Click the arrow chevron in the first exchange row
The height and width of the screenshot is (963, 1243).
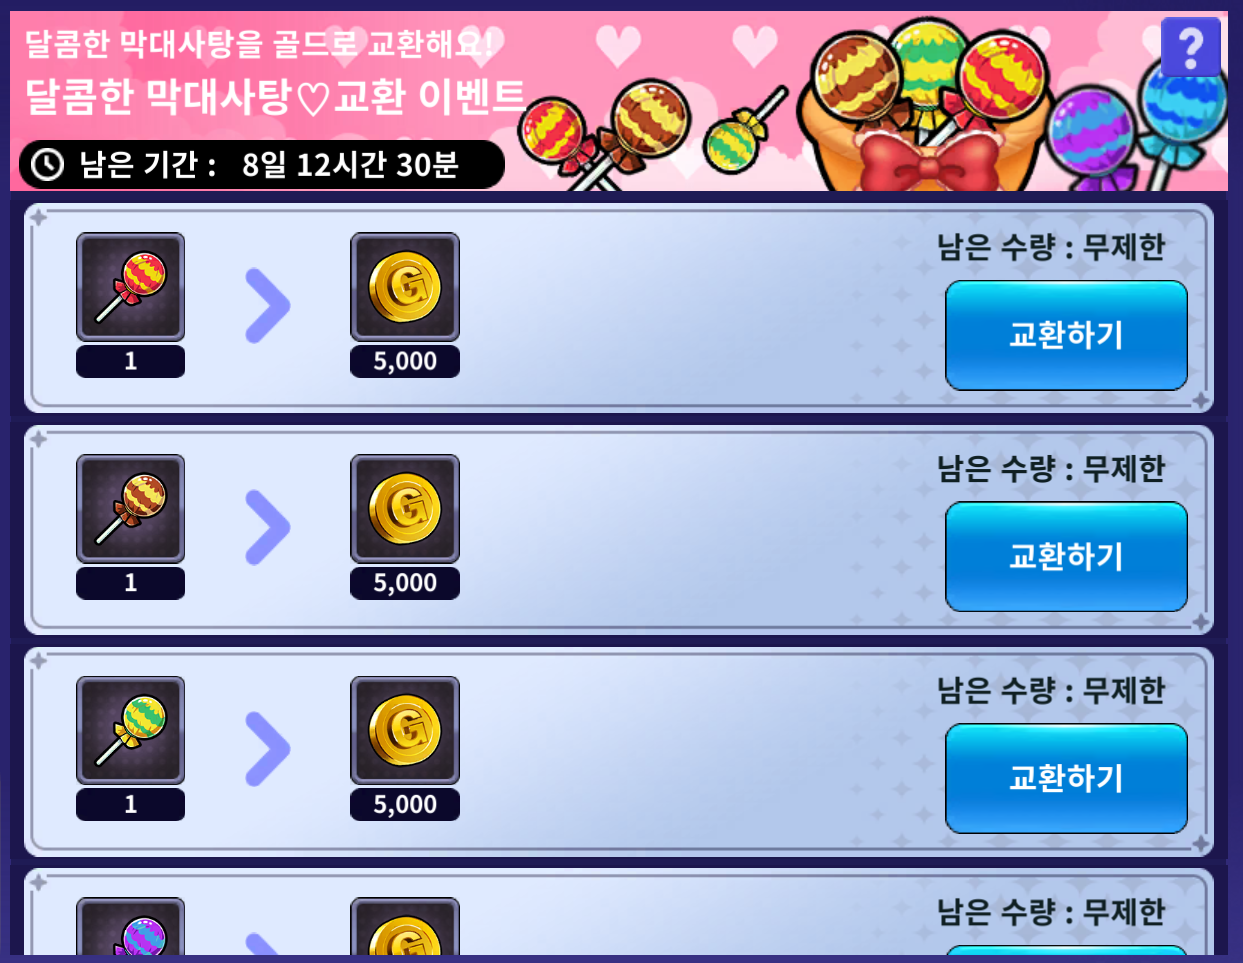click(x=267, y=306)
